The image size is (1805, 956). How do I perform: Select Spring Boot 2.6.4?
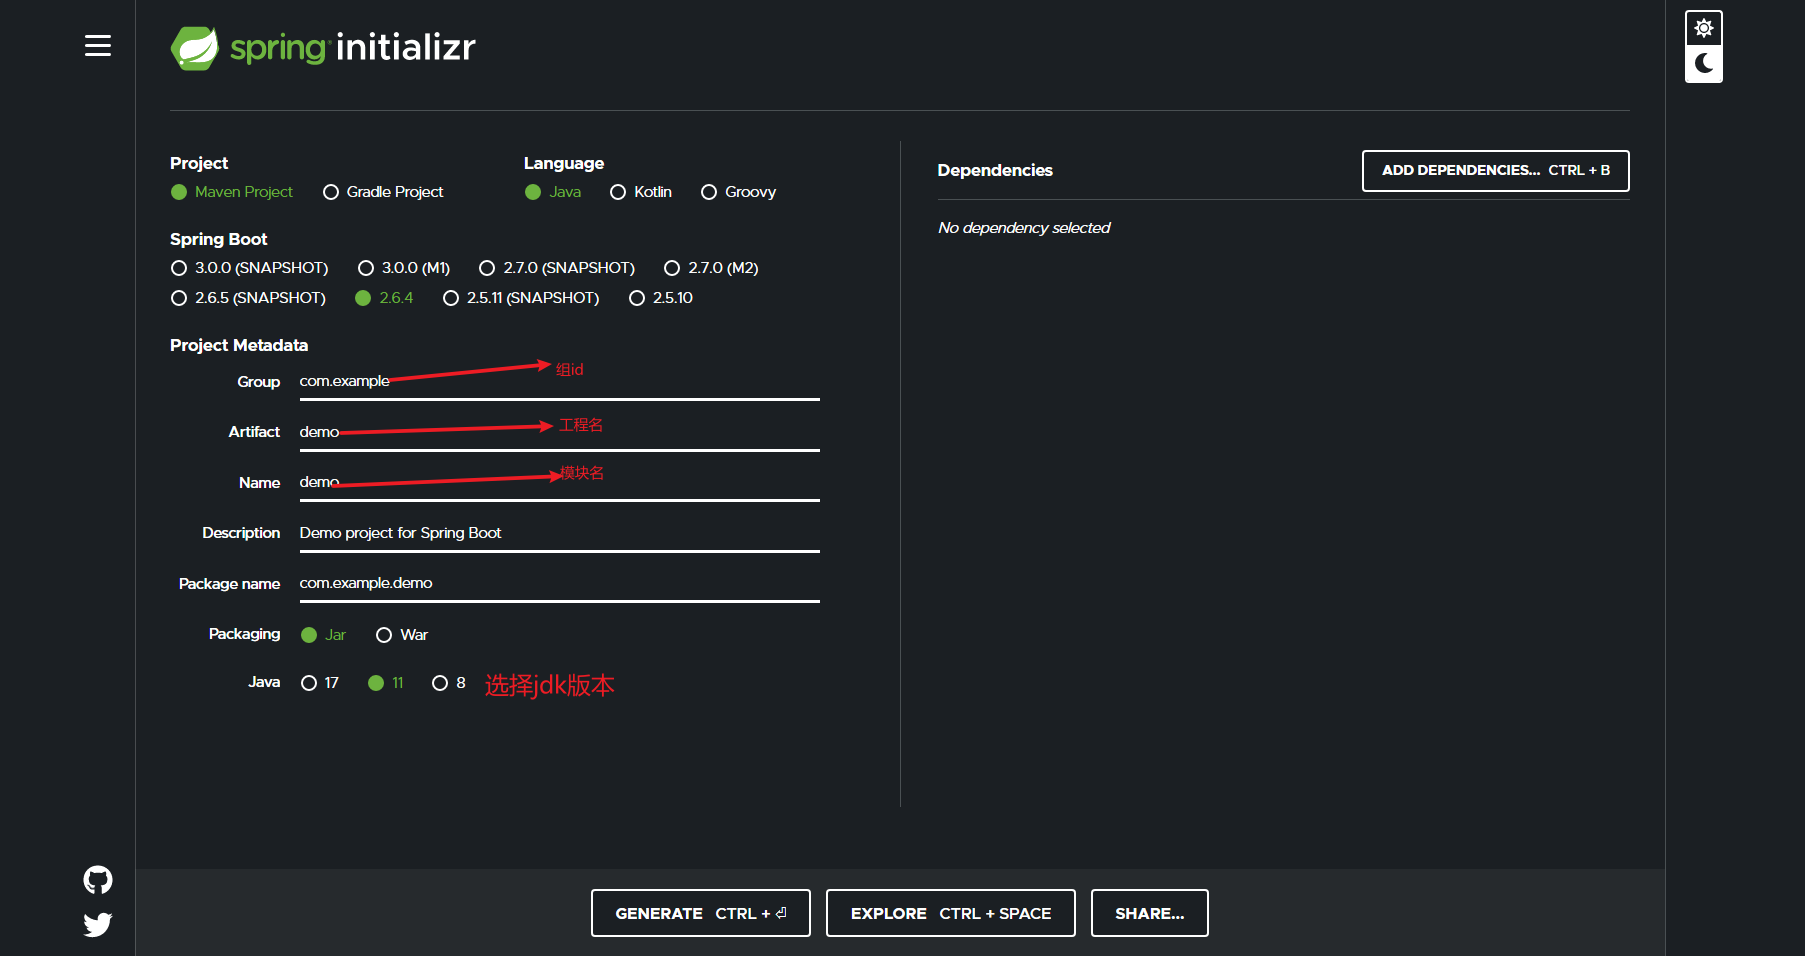(384, 298)
